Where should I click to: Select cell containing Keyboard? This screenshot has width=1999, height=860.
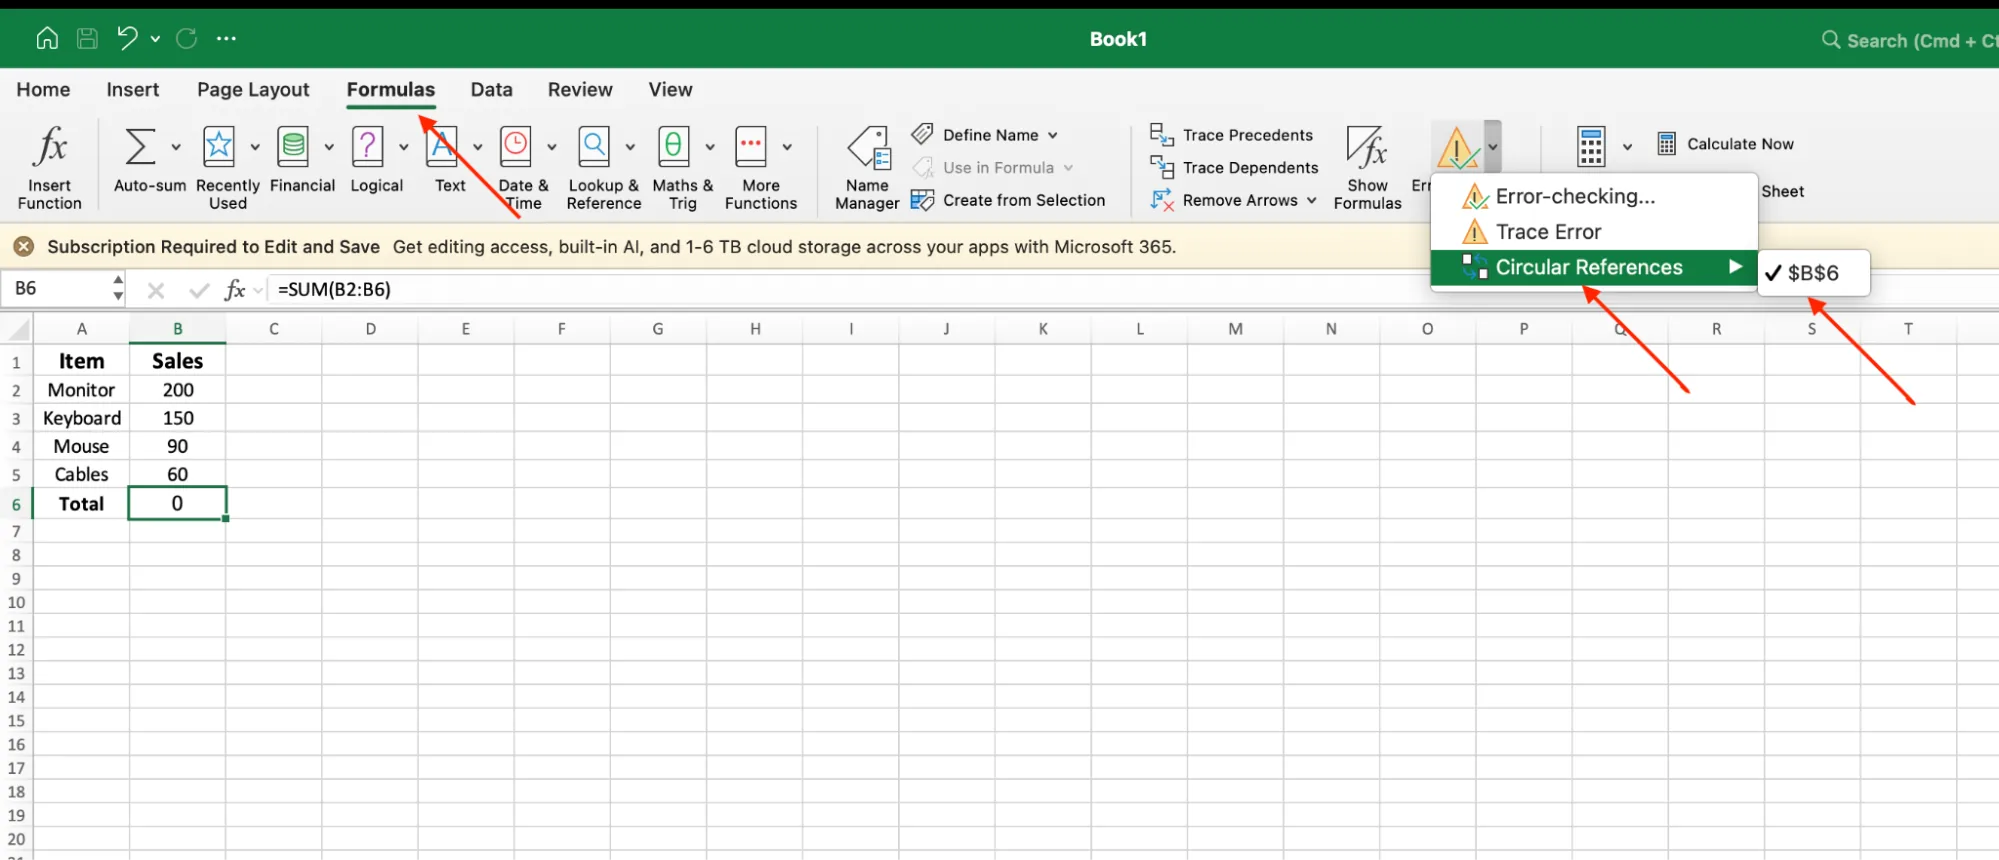[x=81, y=418]
